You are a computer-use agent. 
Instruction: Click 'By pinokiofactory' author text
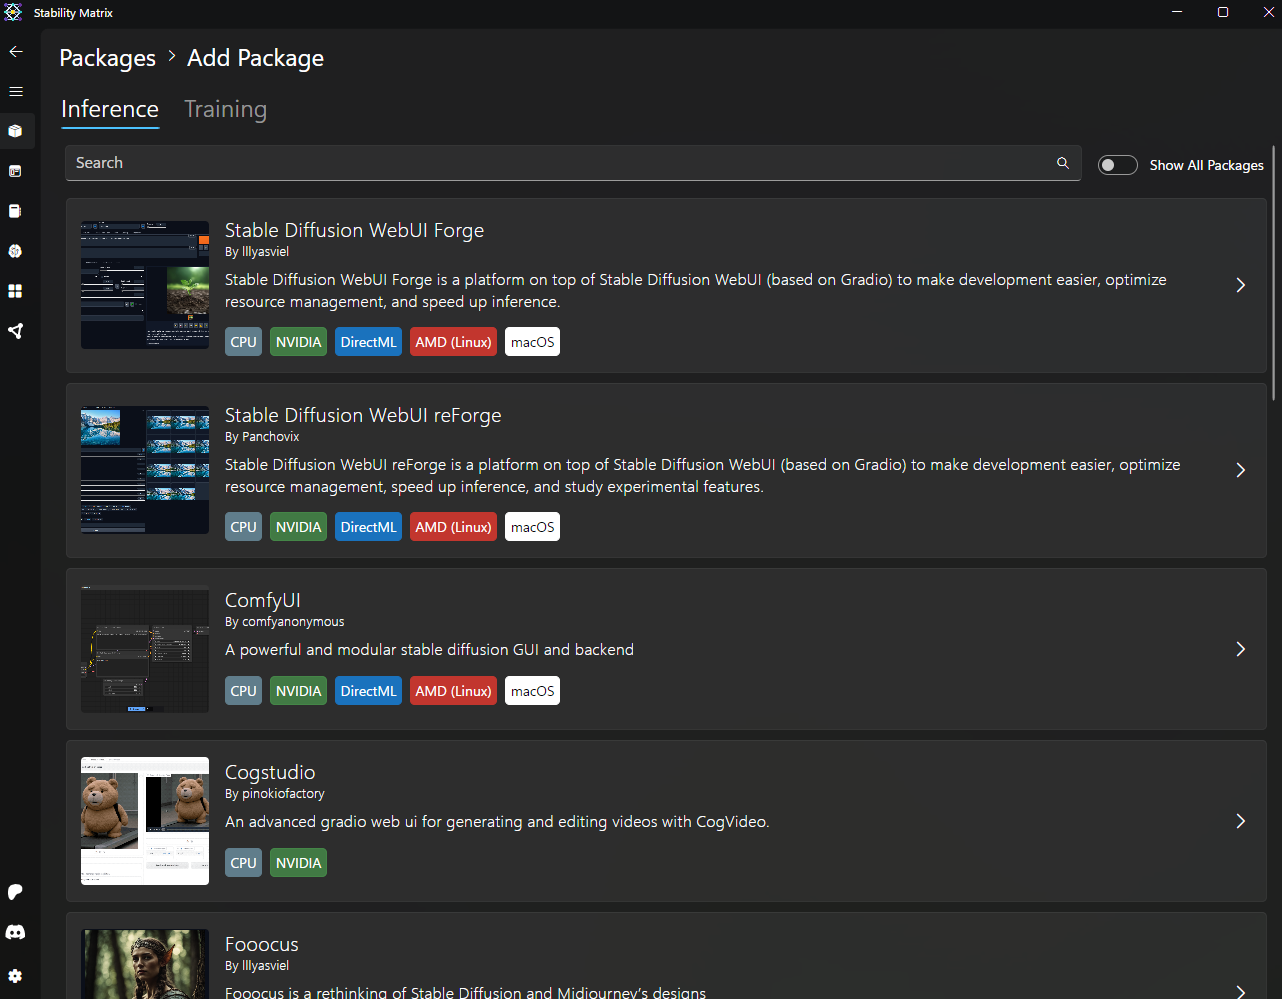point(275,794)
